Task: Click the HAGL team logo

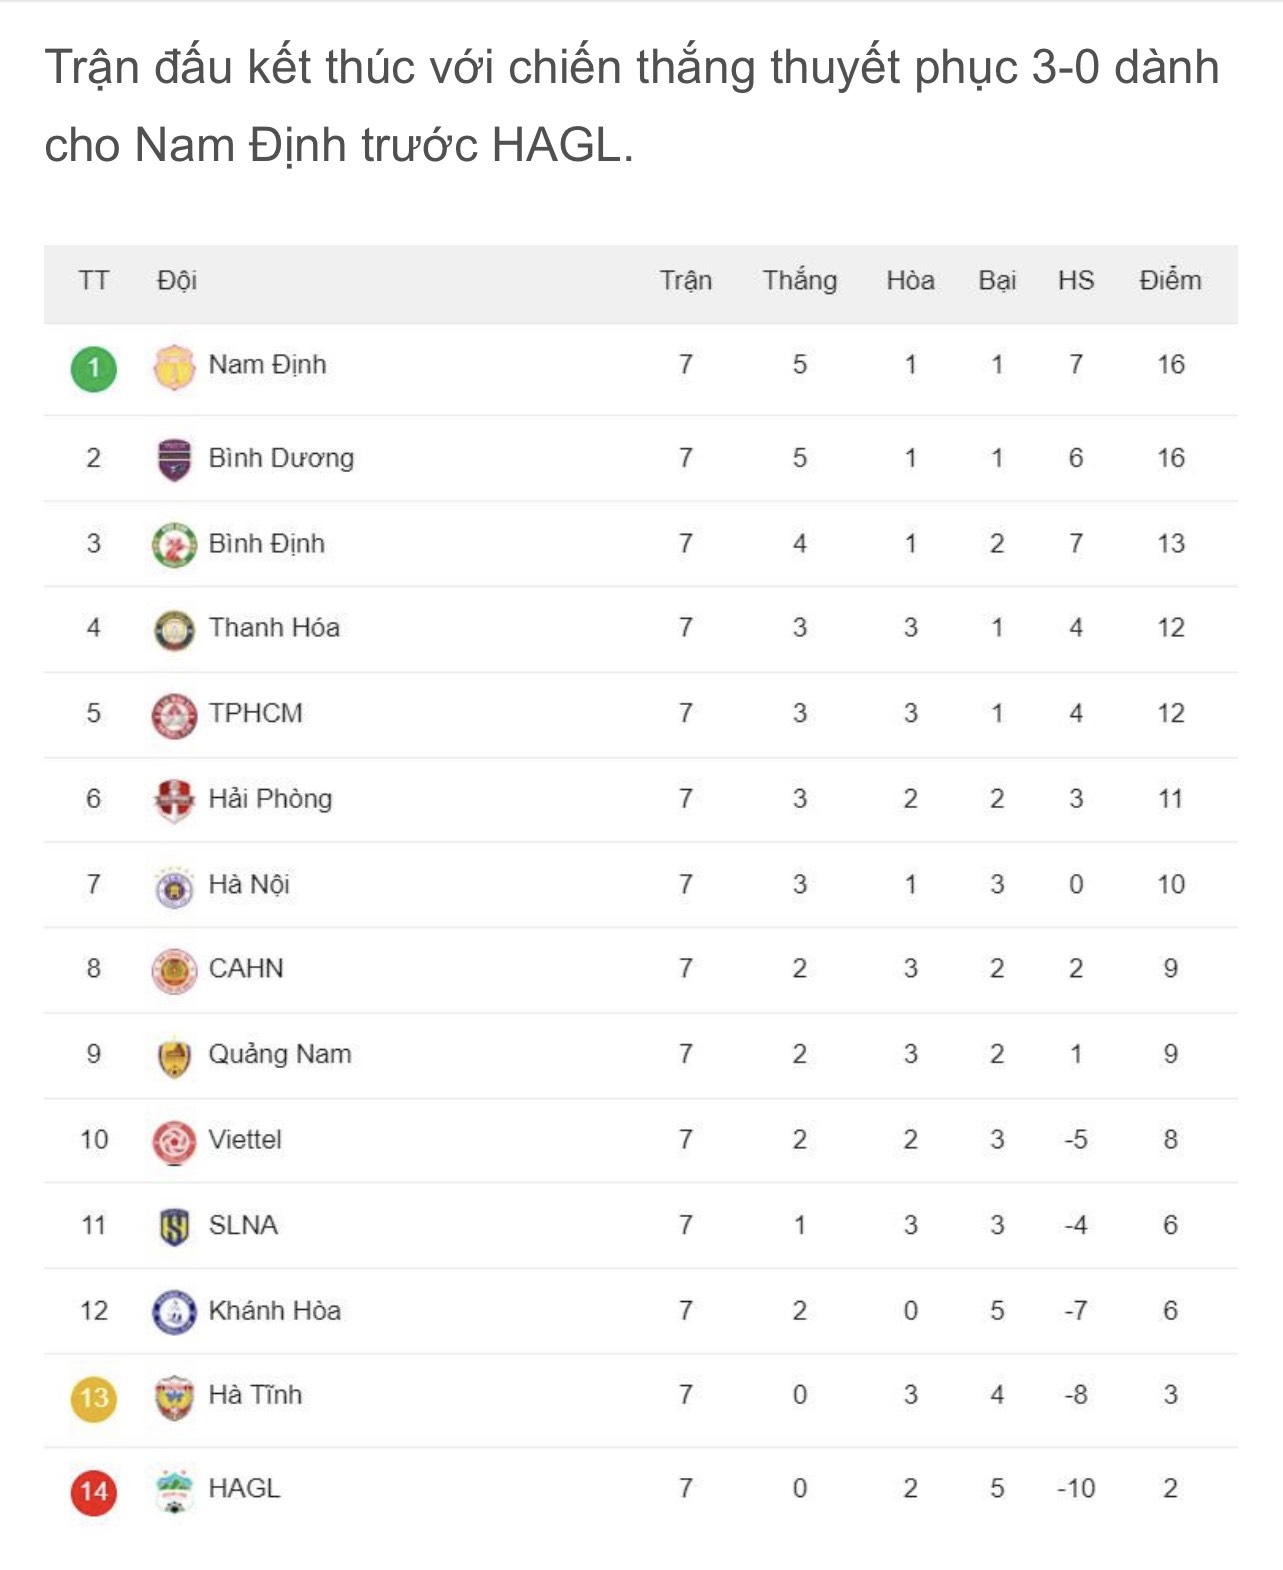Action: (174, 1491)
